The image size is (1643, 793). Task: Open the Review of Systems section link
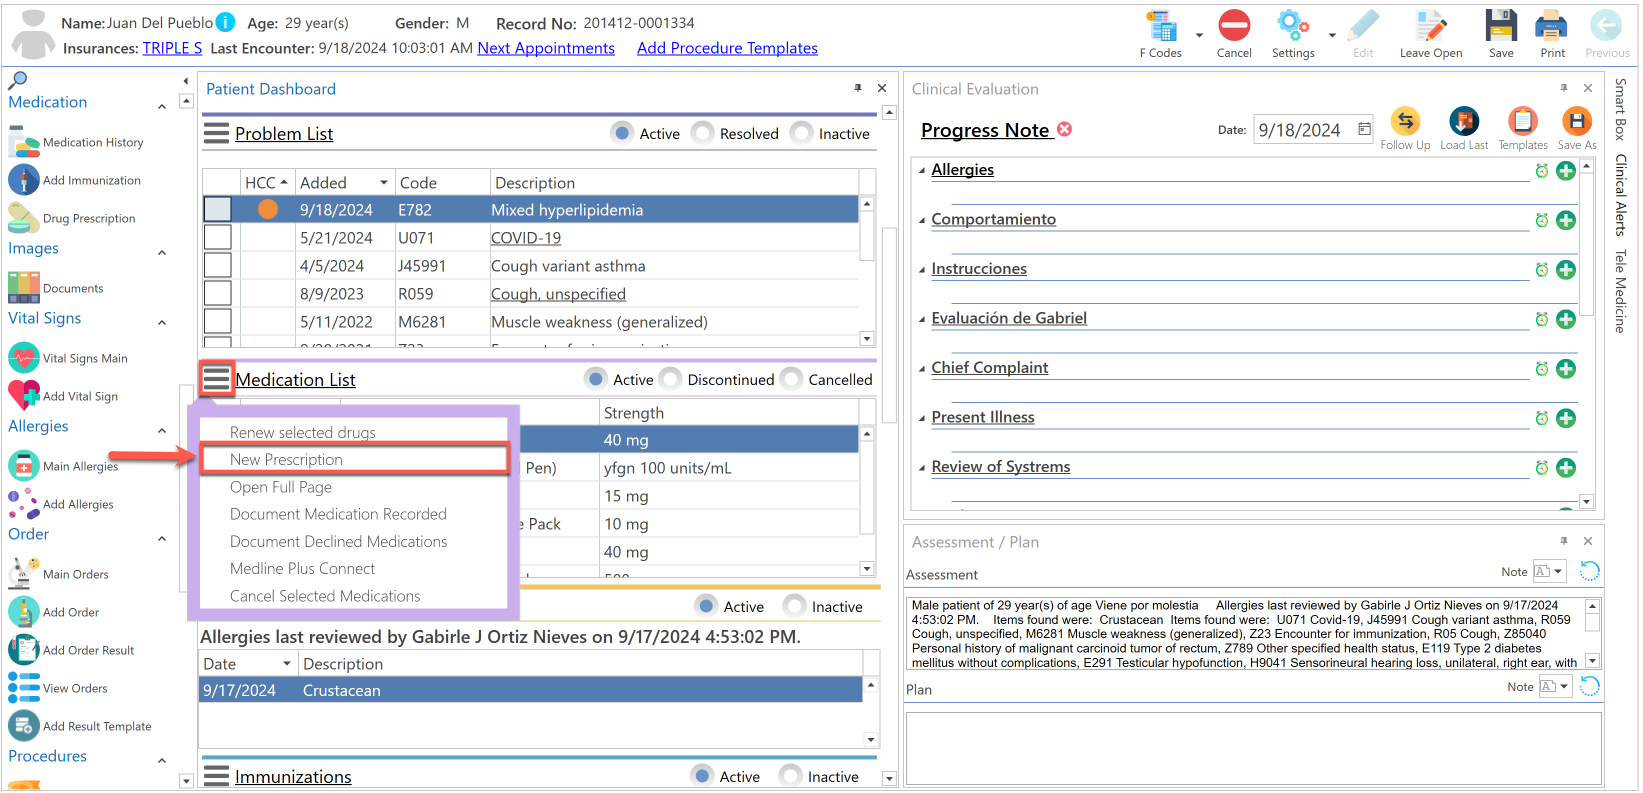1000,467
